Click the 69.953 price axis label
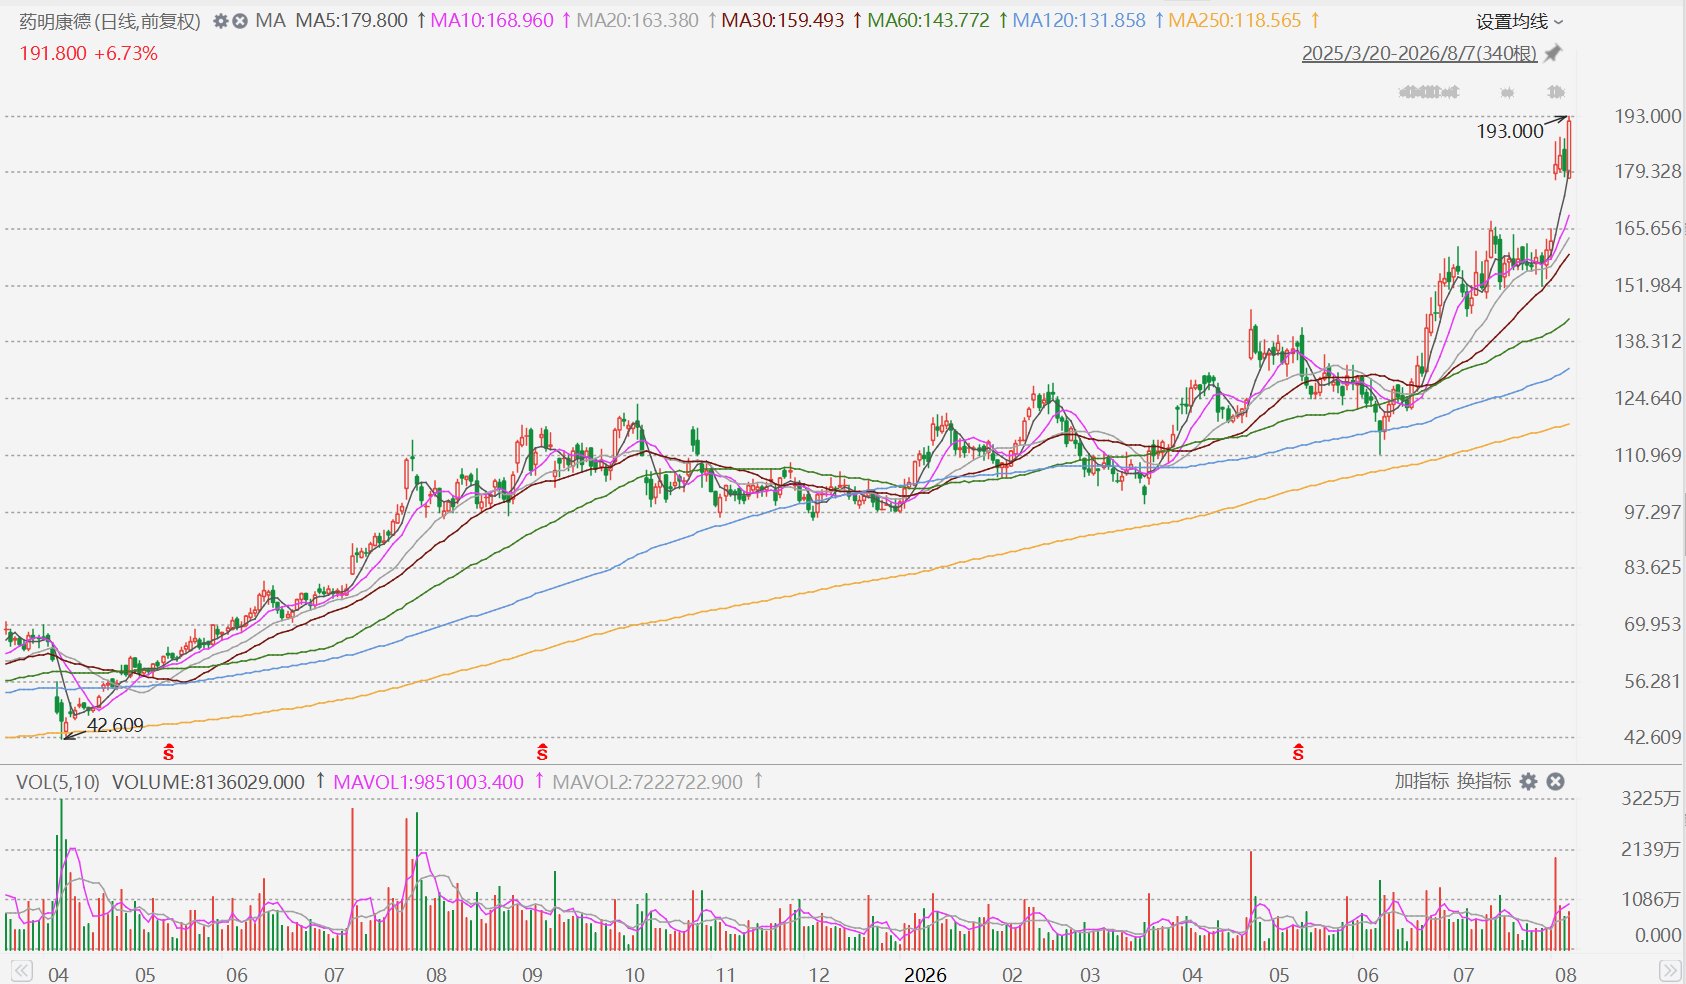This screenshot has height=984, width=1686. click(x=1653, y=624)
